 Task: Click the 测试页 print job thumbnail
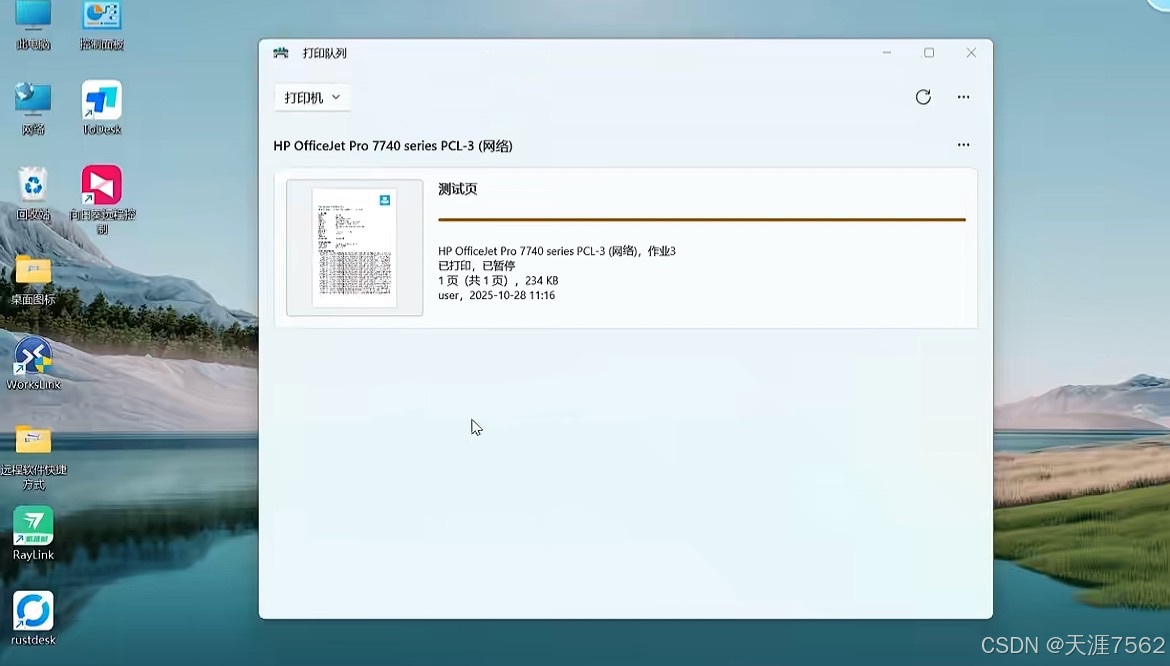[354, 248]
